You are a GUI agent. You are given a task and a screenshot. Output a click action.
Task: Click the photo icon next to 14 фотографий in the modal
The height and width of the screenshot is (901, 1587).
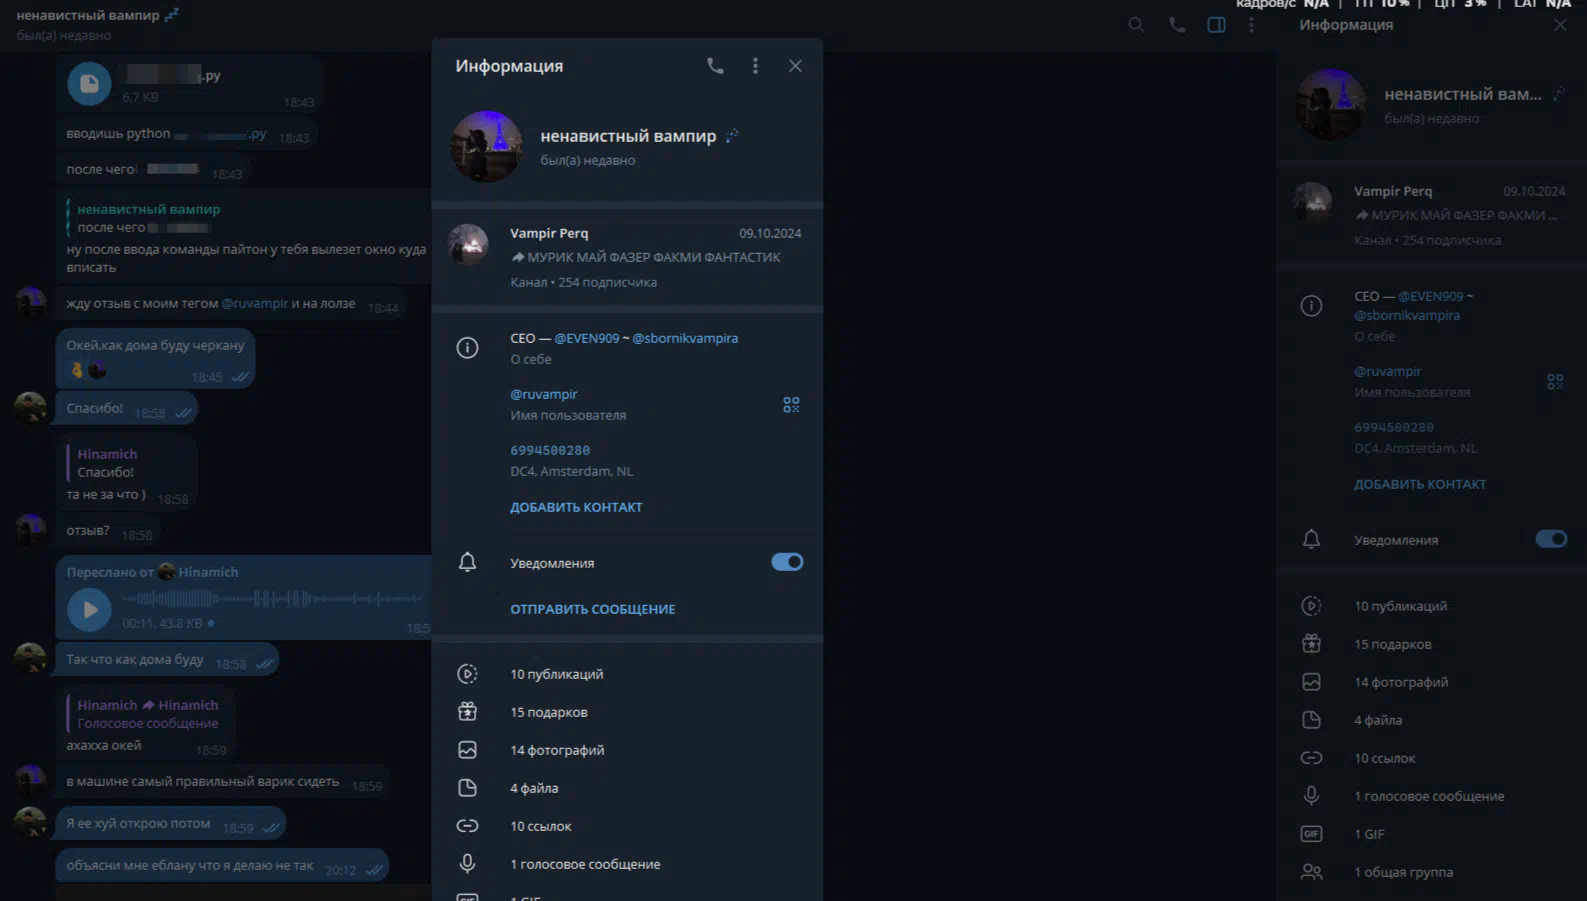tap(467, 750)
